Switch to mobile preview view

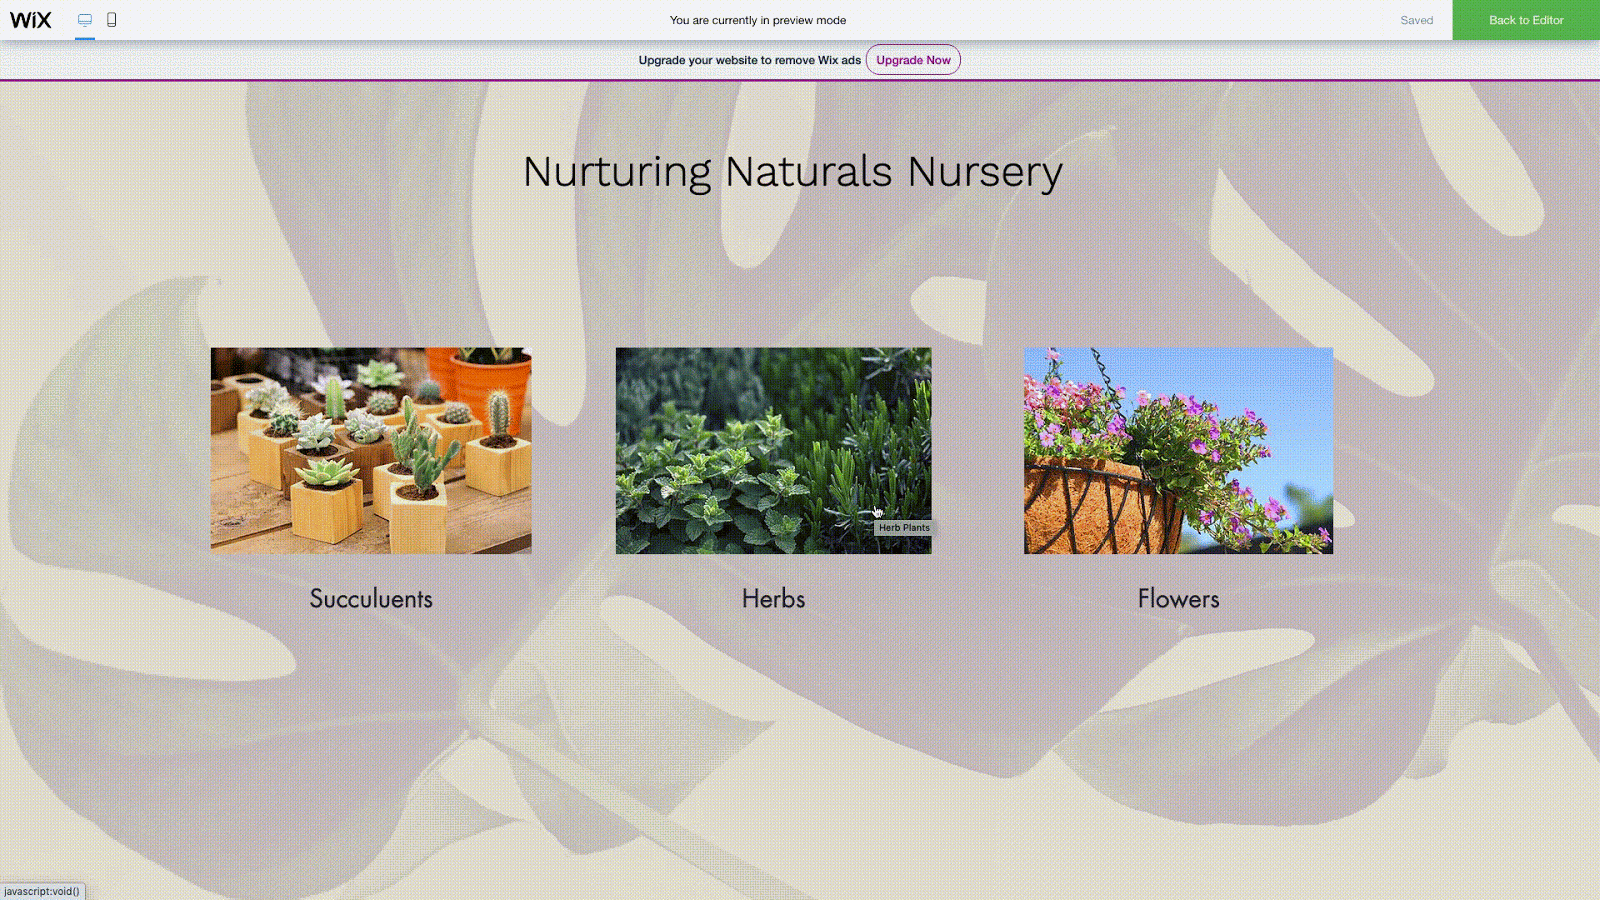(x=112, y=20)
